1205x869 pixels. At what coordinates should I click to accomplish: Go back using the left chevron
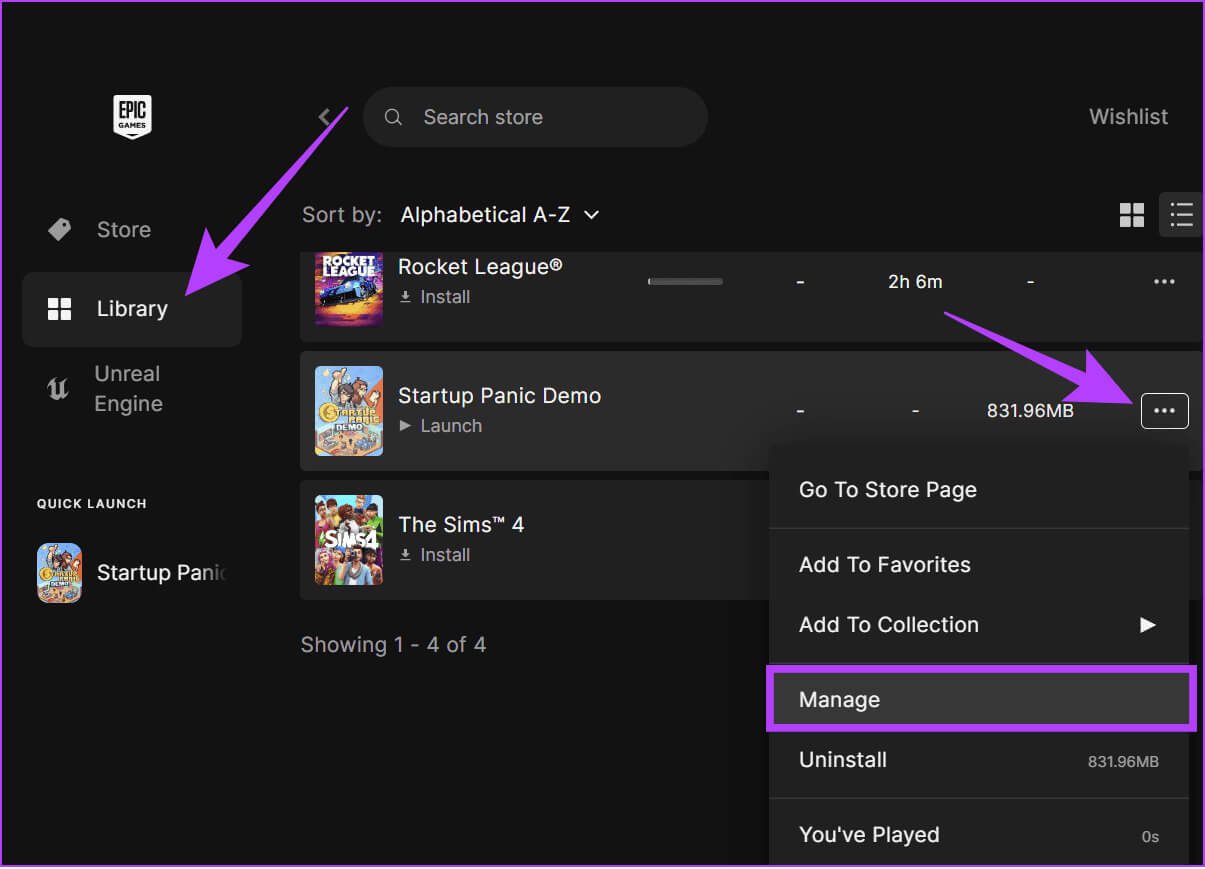click(325, 117)
